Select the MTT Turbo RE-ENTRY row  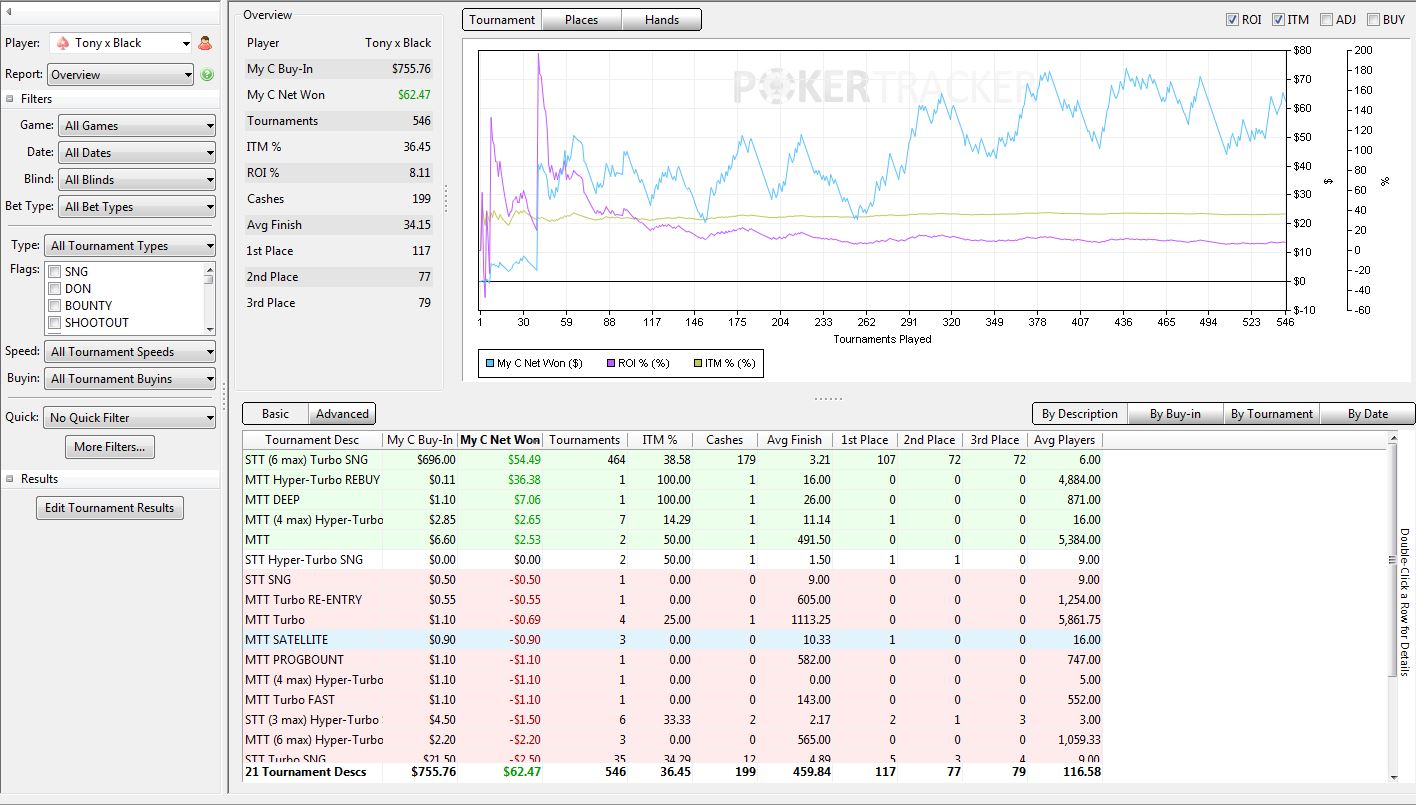pos(672,600)
